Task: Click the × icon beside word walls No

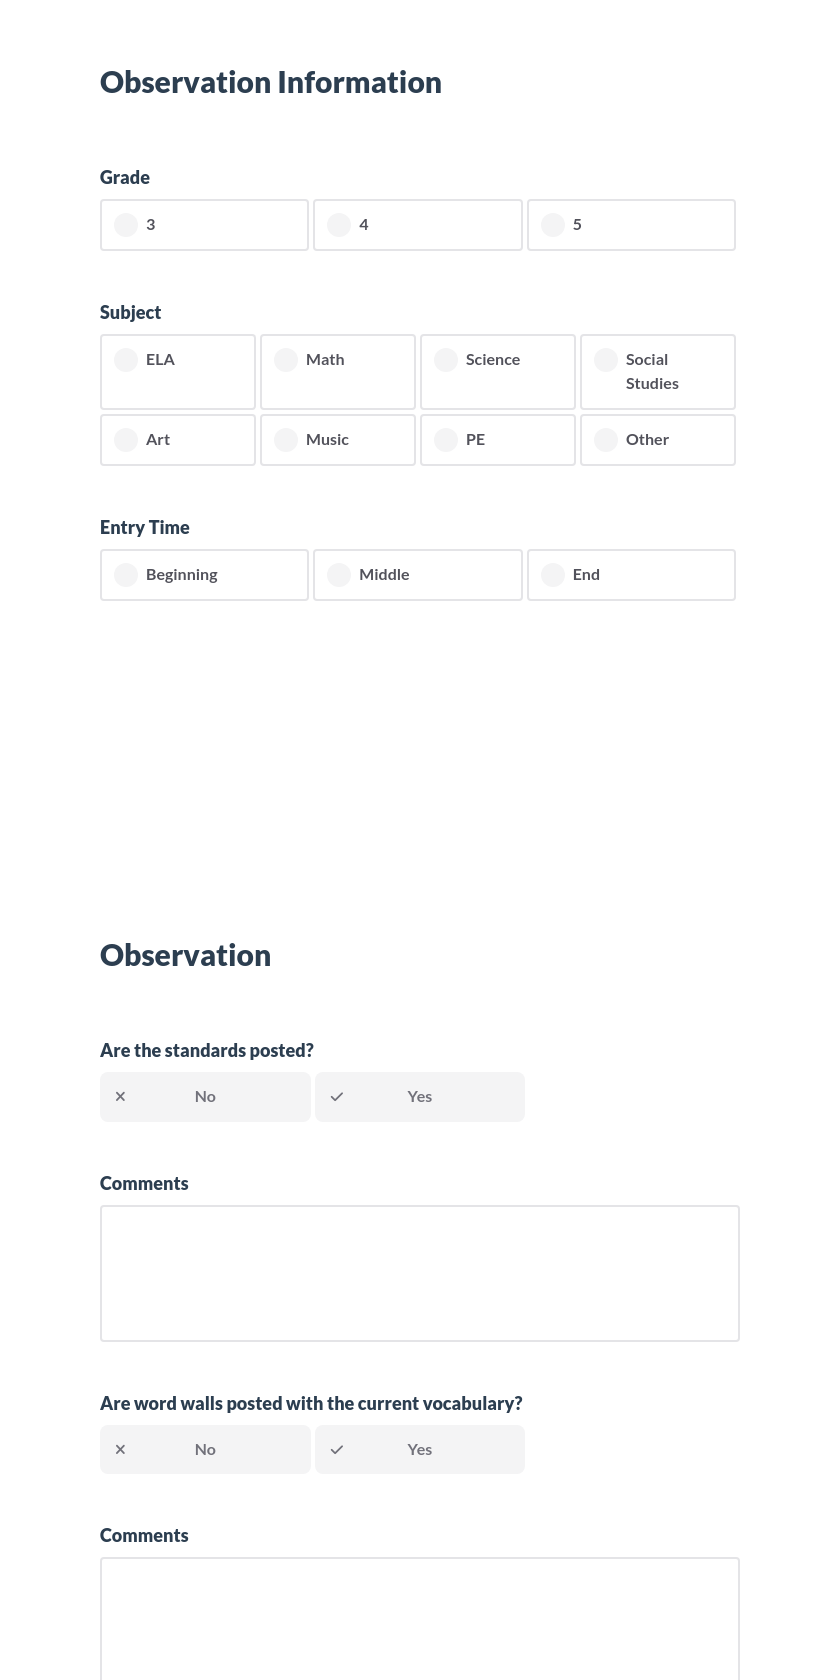Action: (x=120, y=1449)
